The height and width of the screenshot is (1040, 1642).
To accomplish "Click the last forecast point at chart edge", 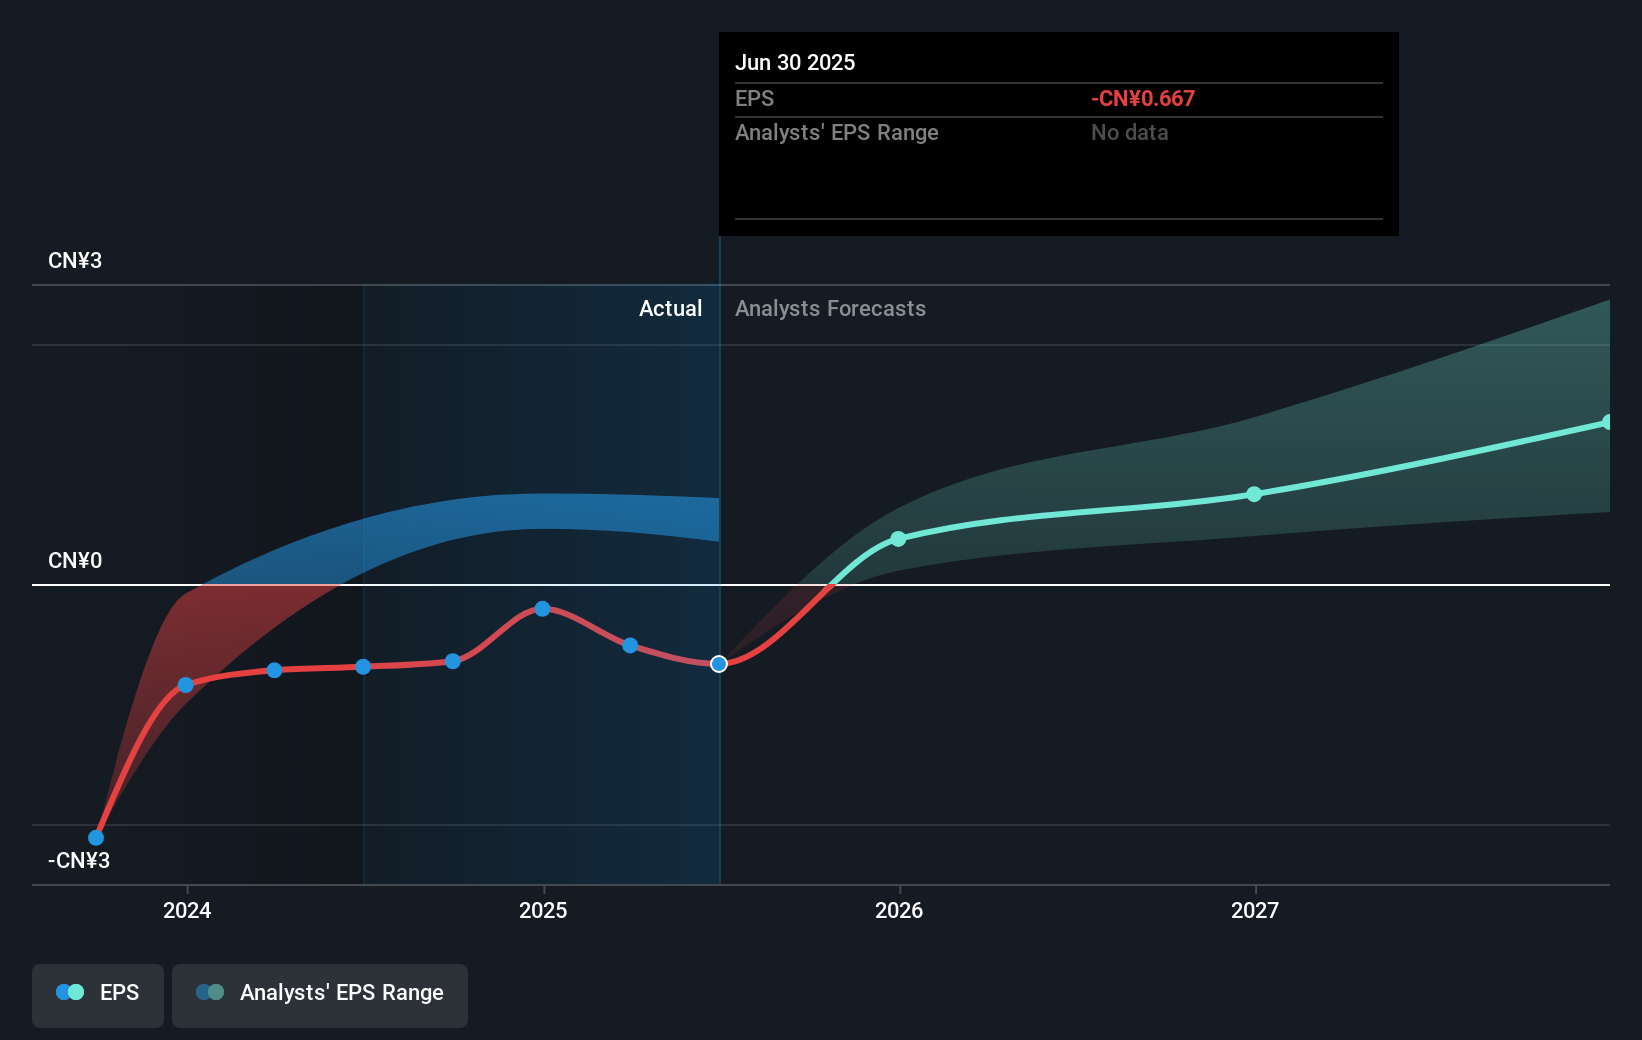I will 1607,422.
